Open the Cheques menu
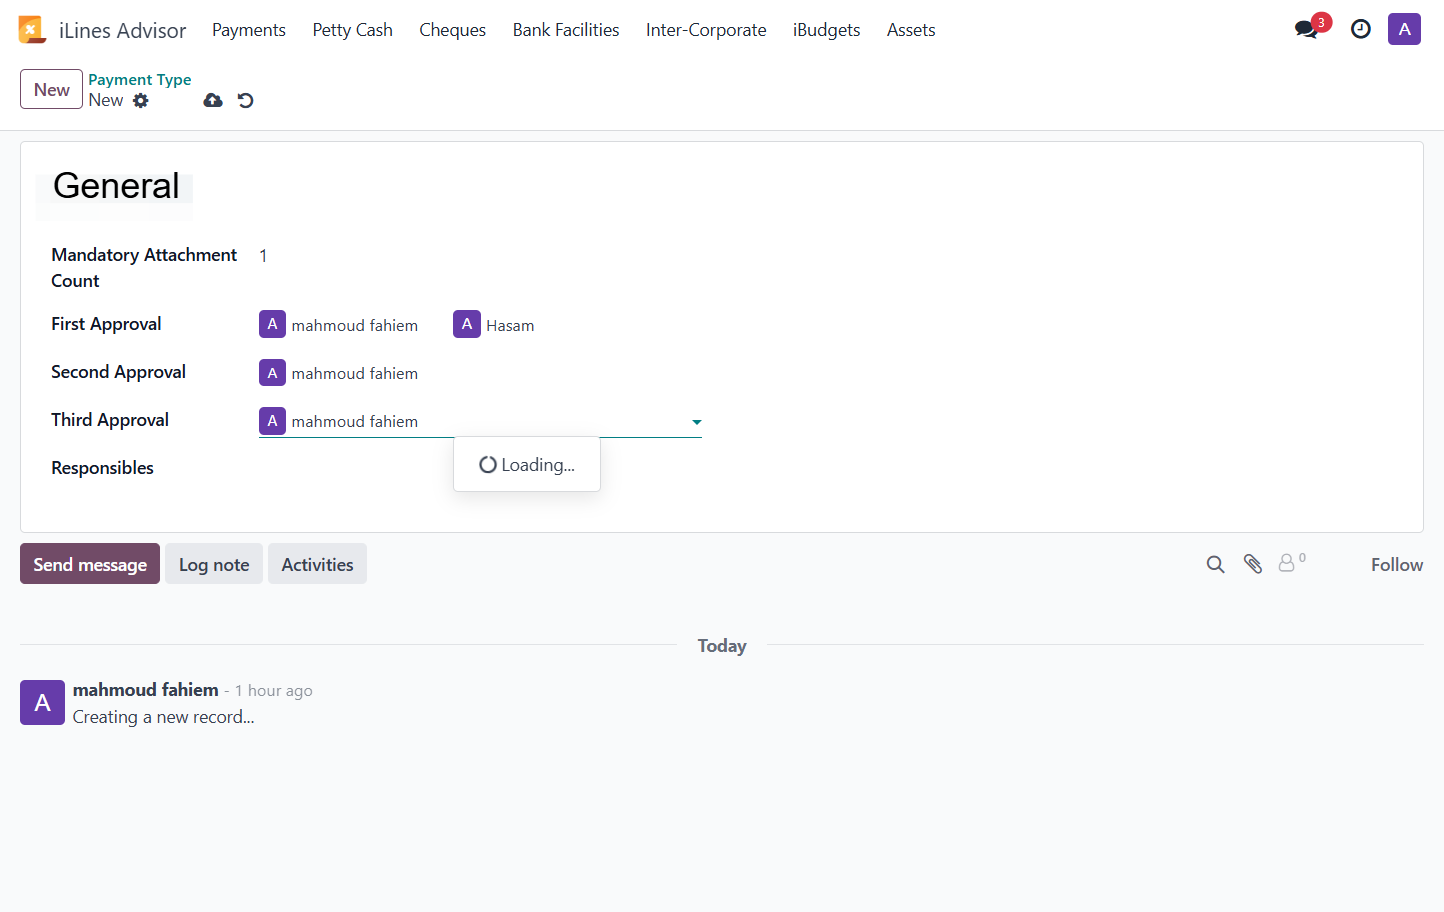The image size is (1444, 912). [452, 30]
